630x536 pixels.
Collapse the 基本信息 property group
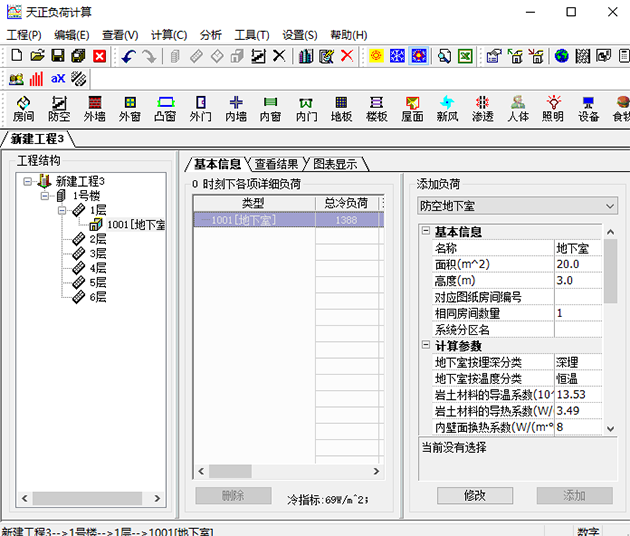(425, 232)
